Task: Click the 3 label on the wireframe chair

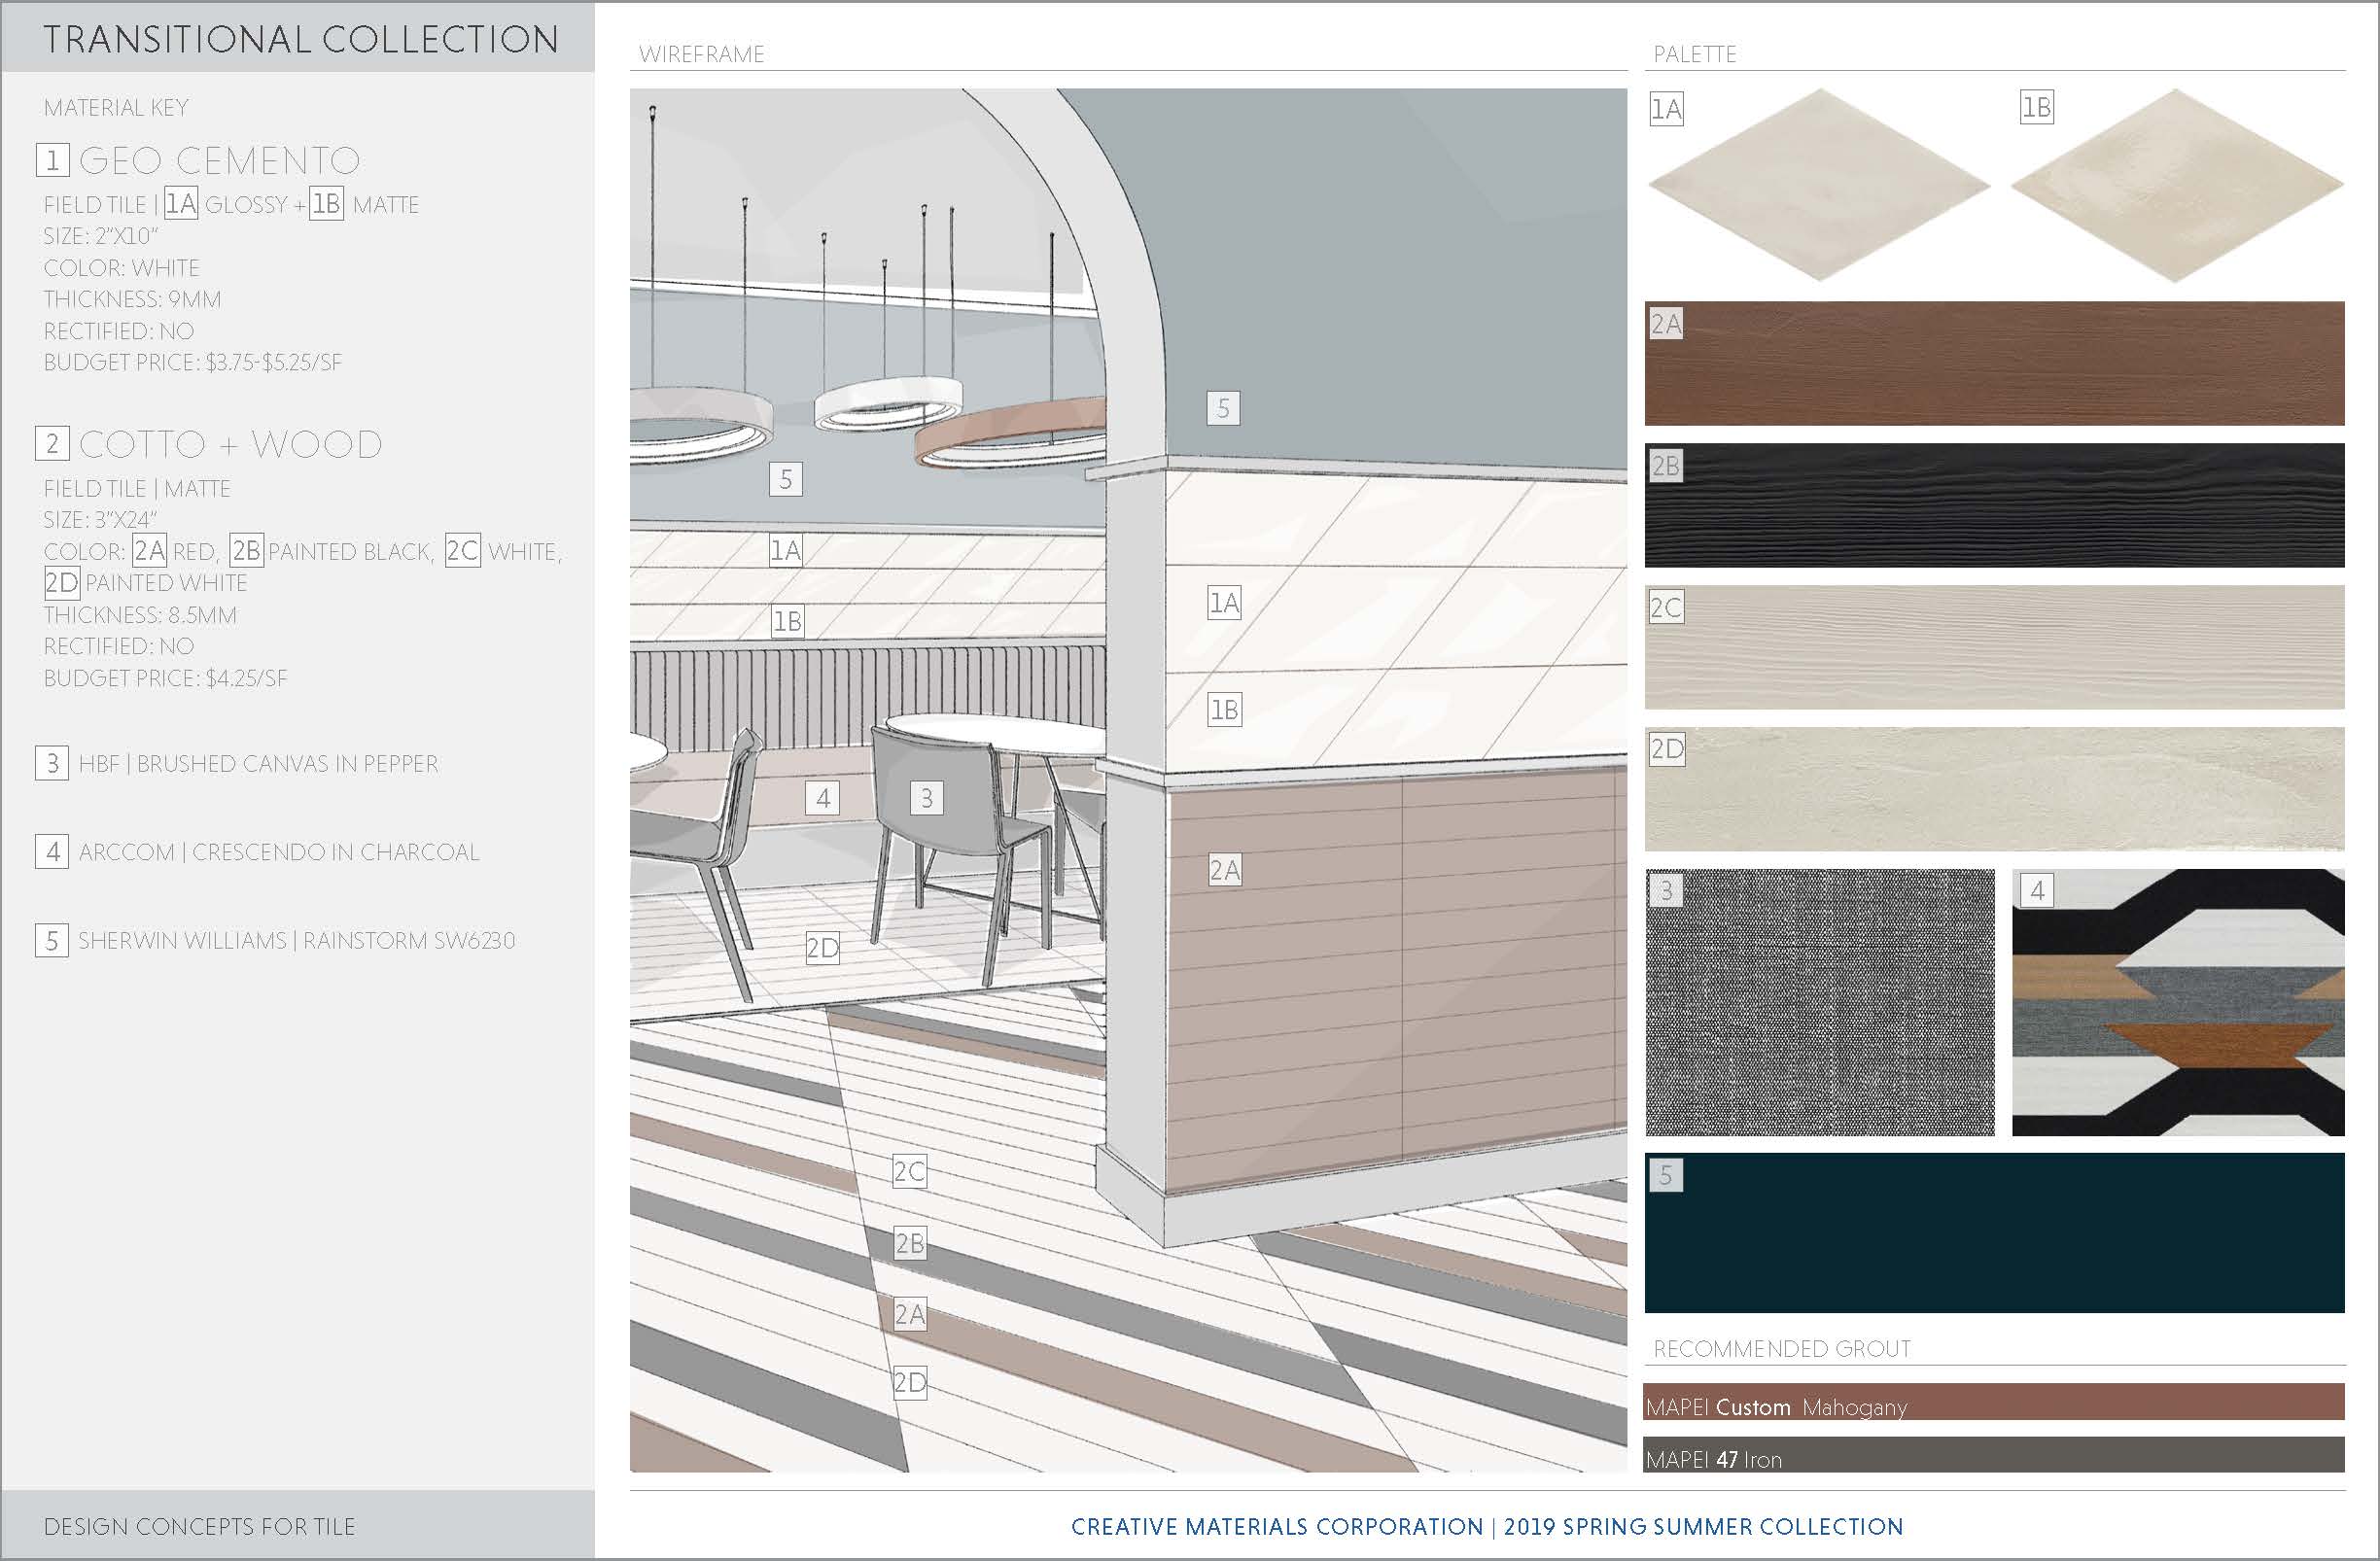Action: [x=926, y=797]
